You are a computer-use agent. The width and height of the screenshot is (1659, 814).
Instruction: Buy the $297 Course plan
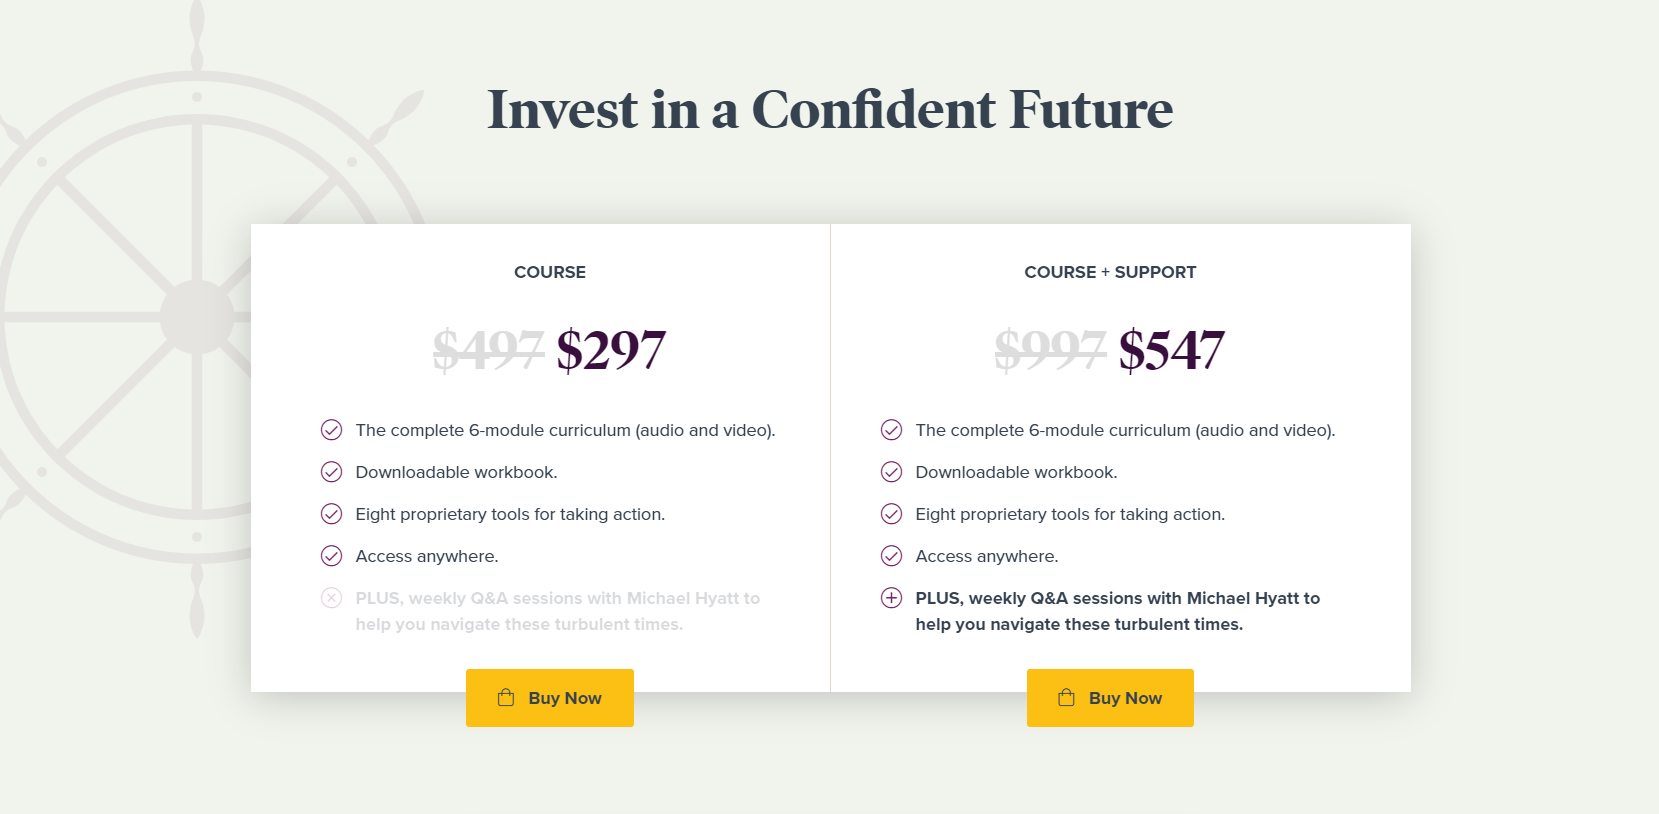pos(550,698)
